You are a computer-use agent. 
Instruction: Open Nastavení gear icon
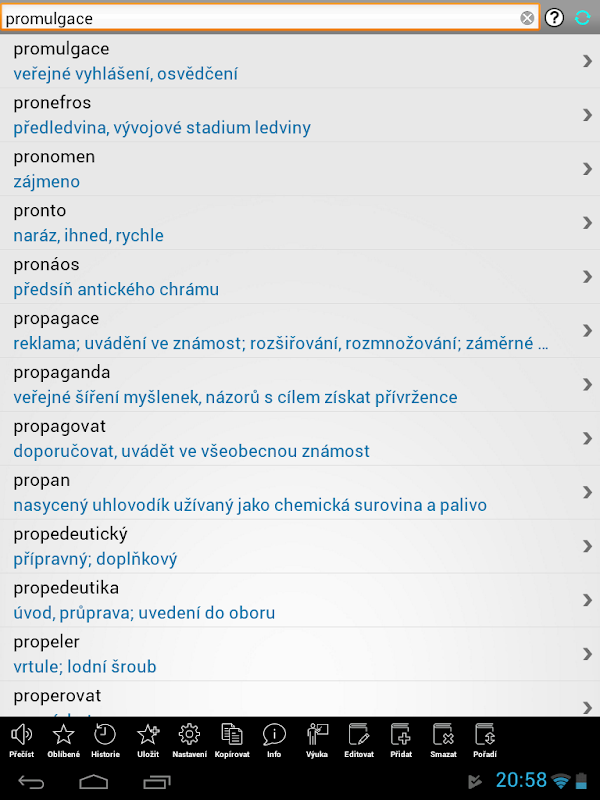point(190,738)
